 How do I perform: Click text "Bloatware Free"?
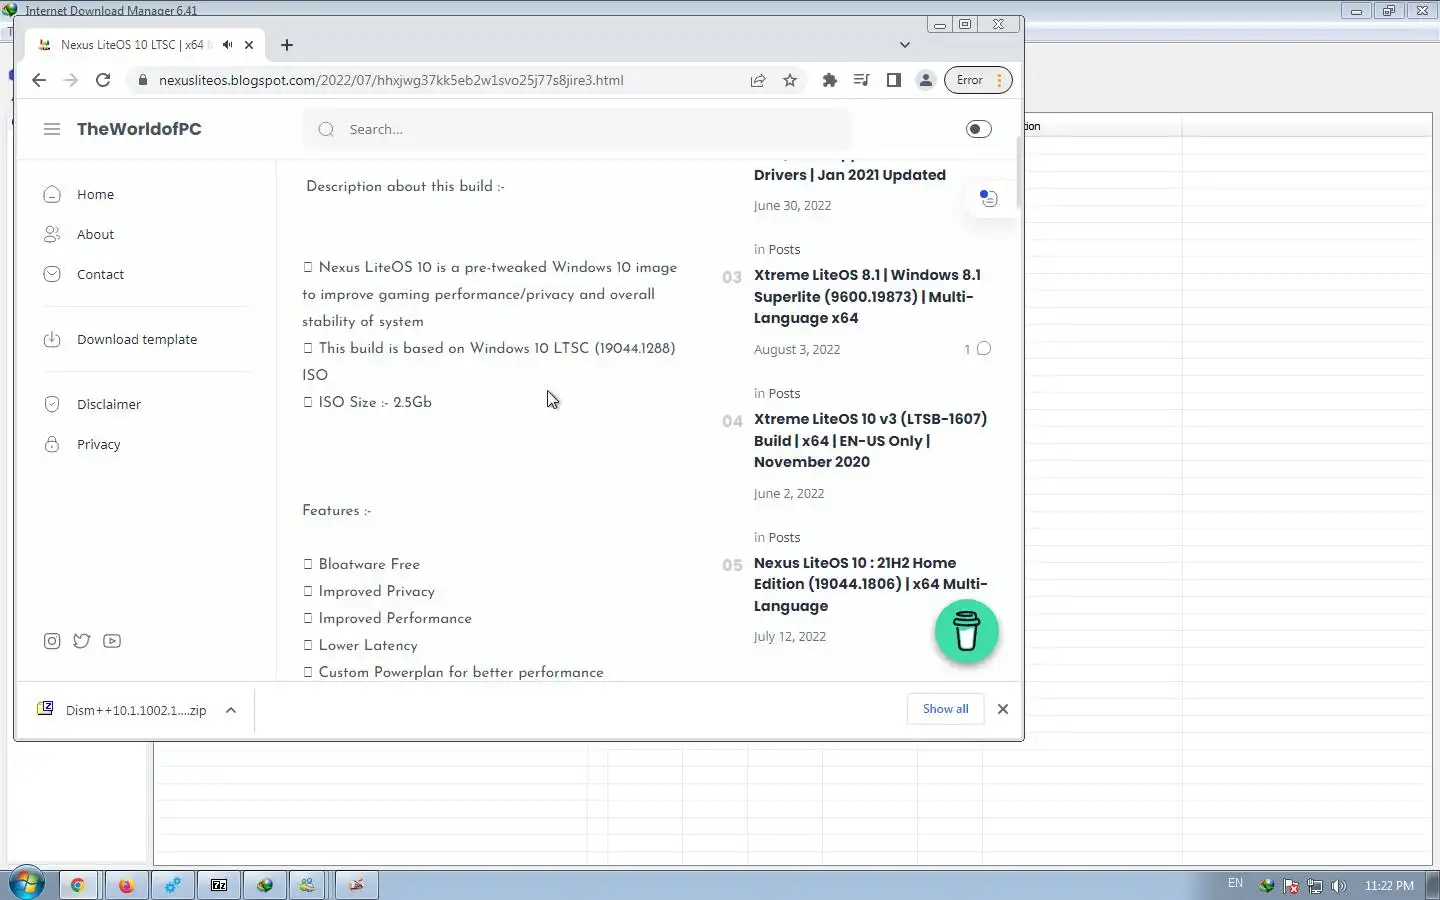369,564
